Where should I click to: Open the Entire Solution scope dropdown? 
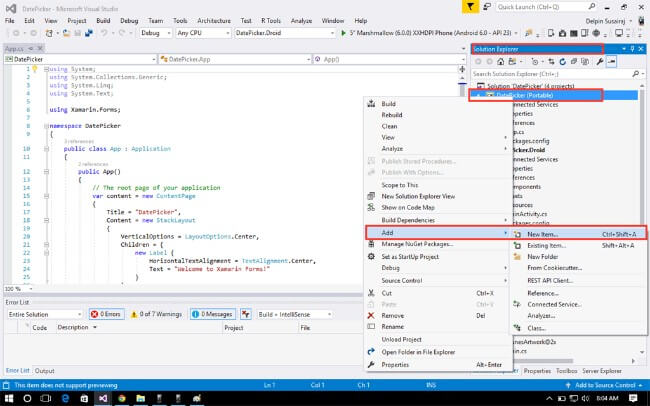point(45,314)
